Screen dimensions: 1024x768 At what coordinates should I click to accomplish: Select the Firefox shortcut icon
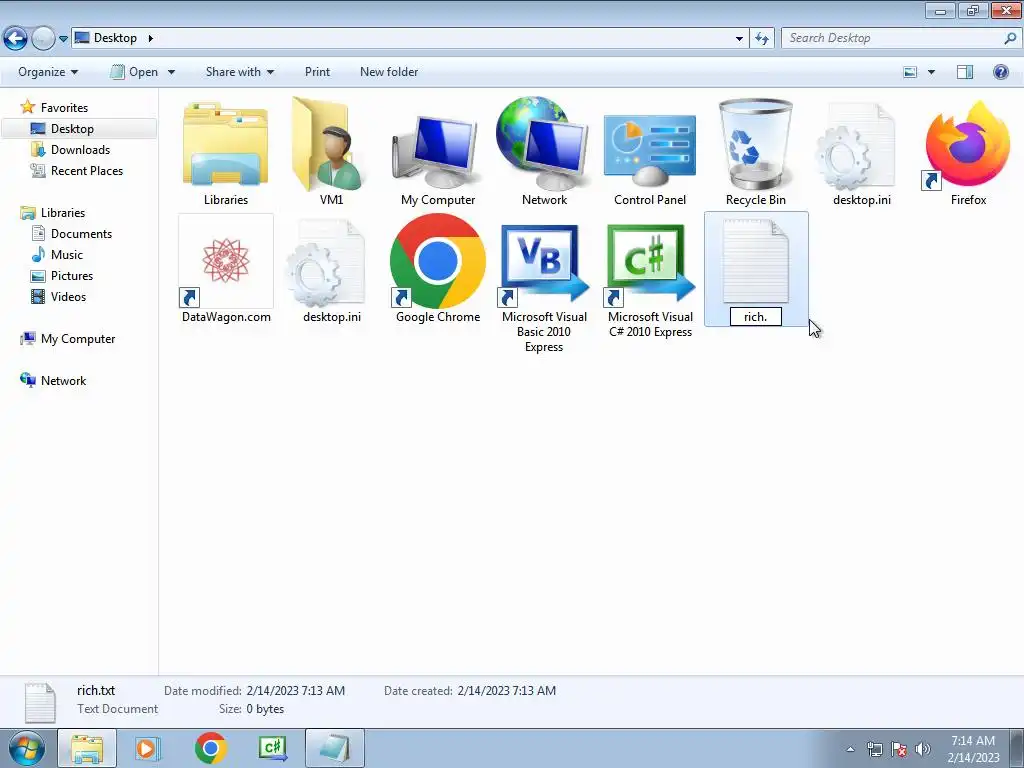click(967, 145)
